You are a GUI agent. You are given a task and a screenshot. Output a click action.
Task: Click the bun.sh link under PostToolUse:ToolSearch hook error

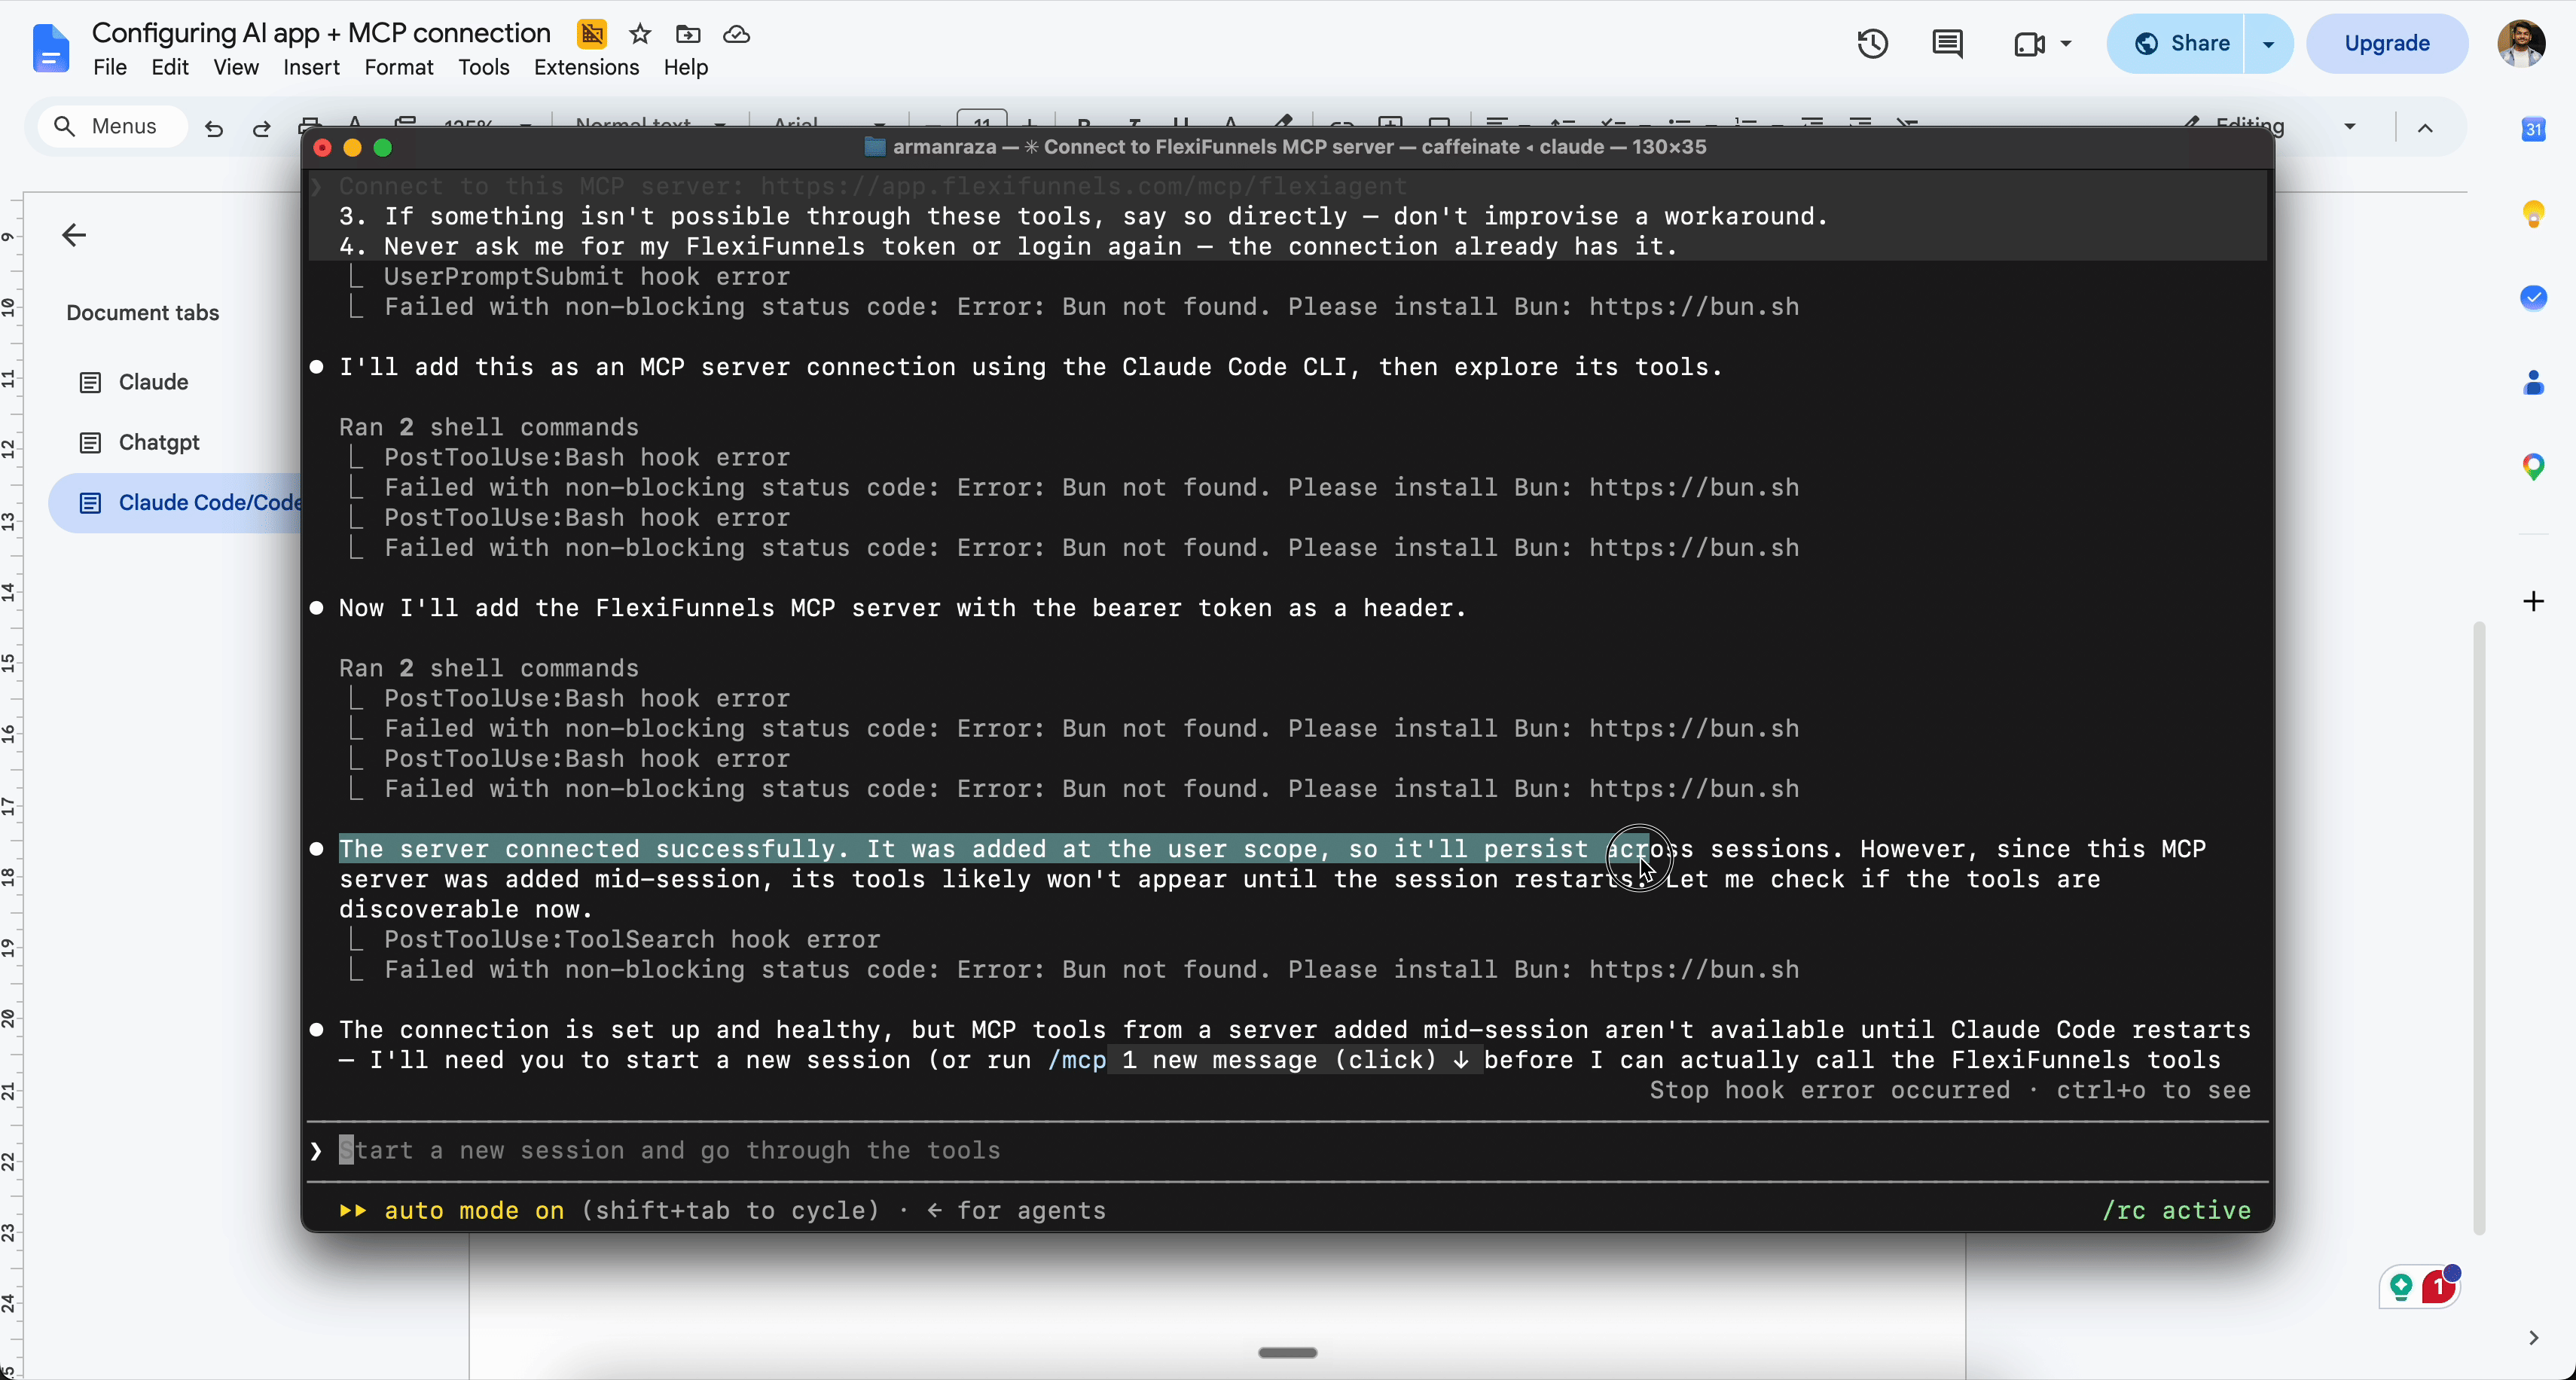[x=1694, y=970]
